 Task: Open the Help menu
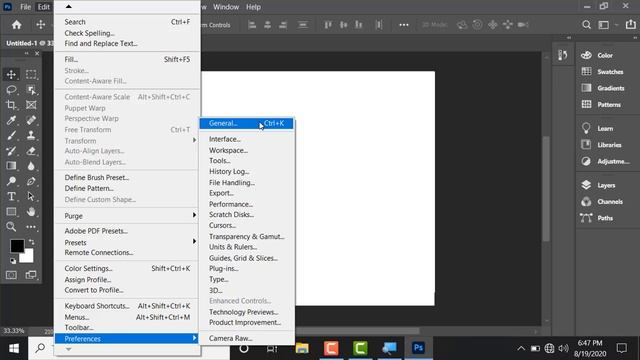point(253,7)
